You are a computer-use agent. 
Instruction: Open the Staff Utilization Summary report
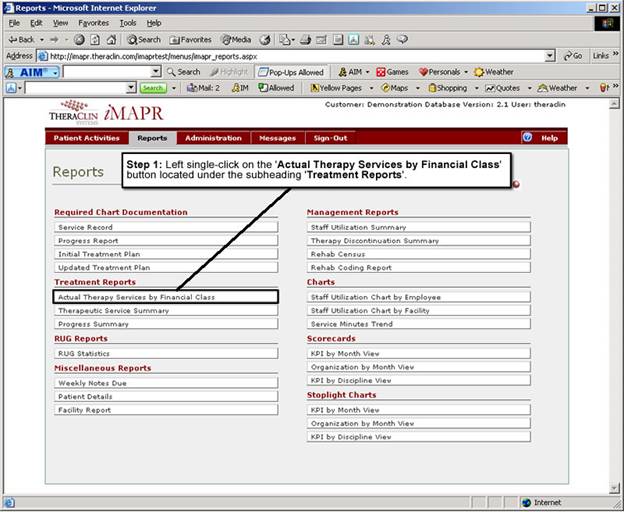click(418, 227)
